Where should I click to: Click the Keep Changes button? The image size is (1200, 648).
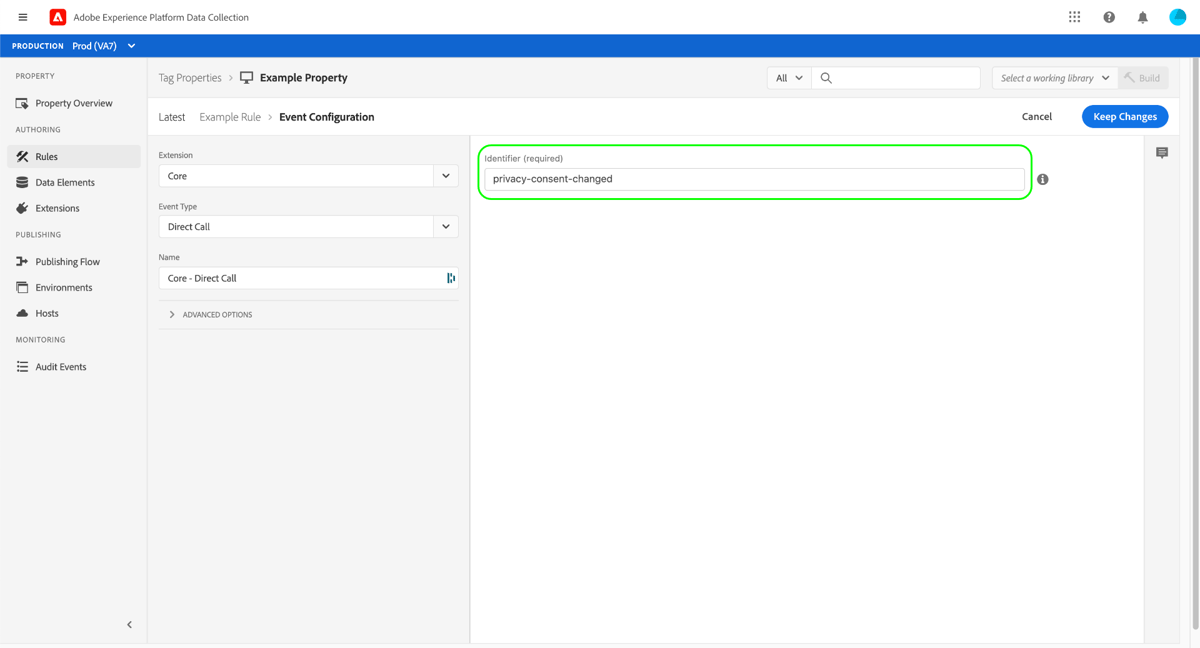point(1124,116)
